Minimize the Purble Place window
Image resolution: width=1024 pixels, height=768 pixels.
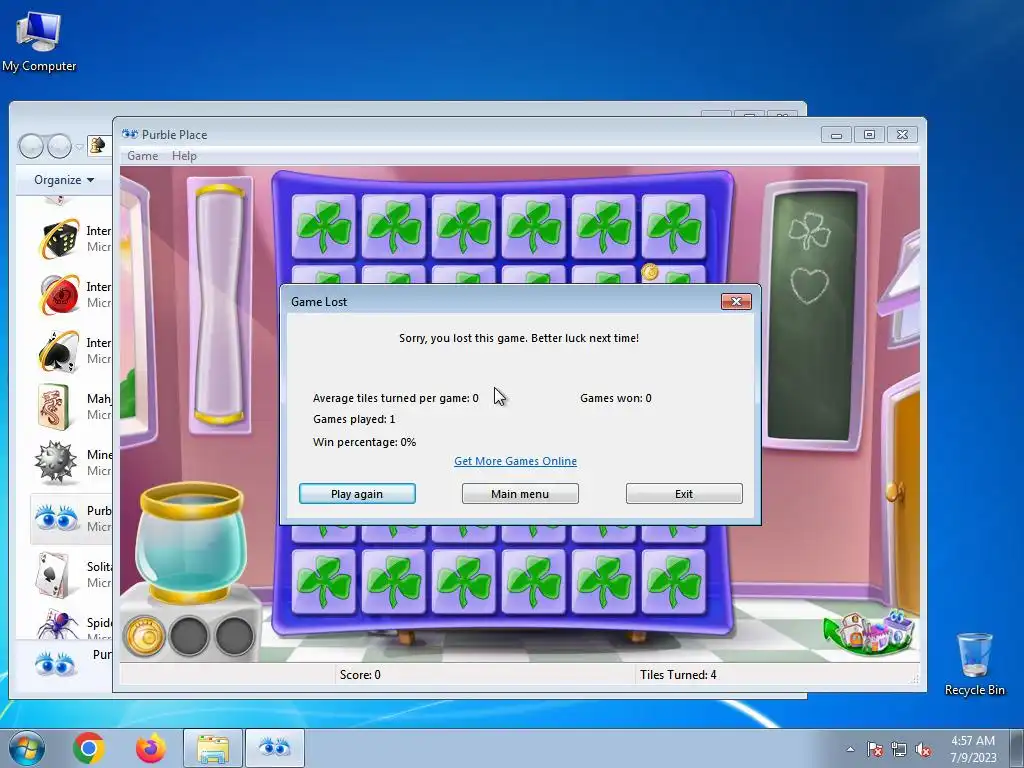point(837,135)
